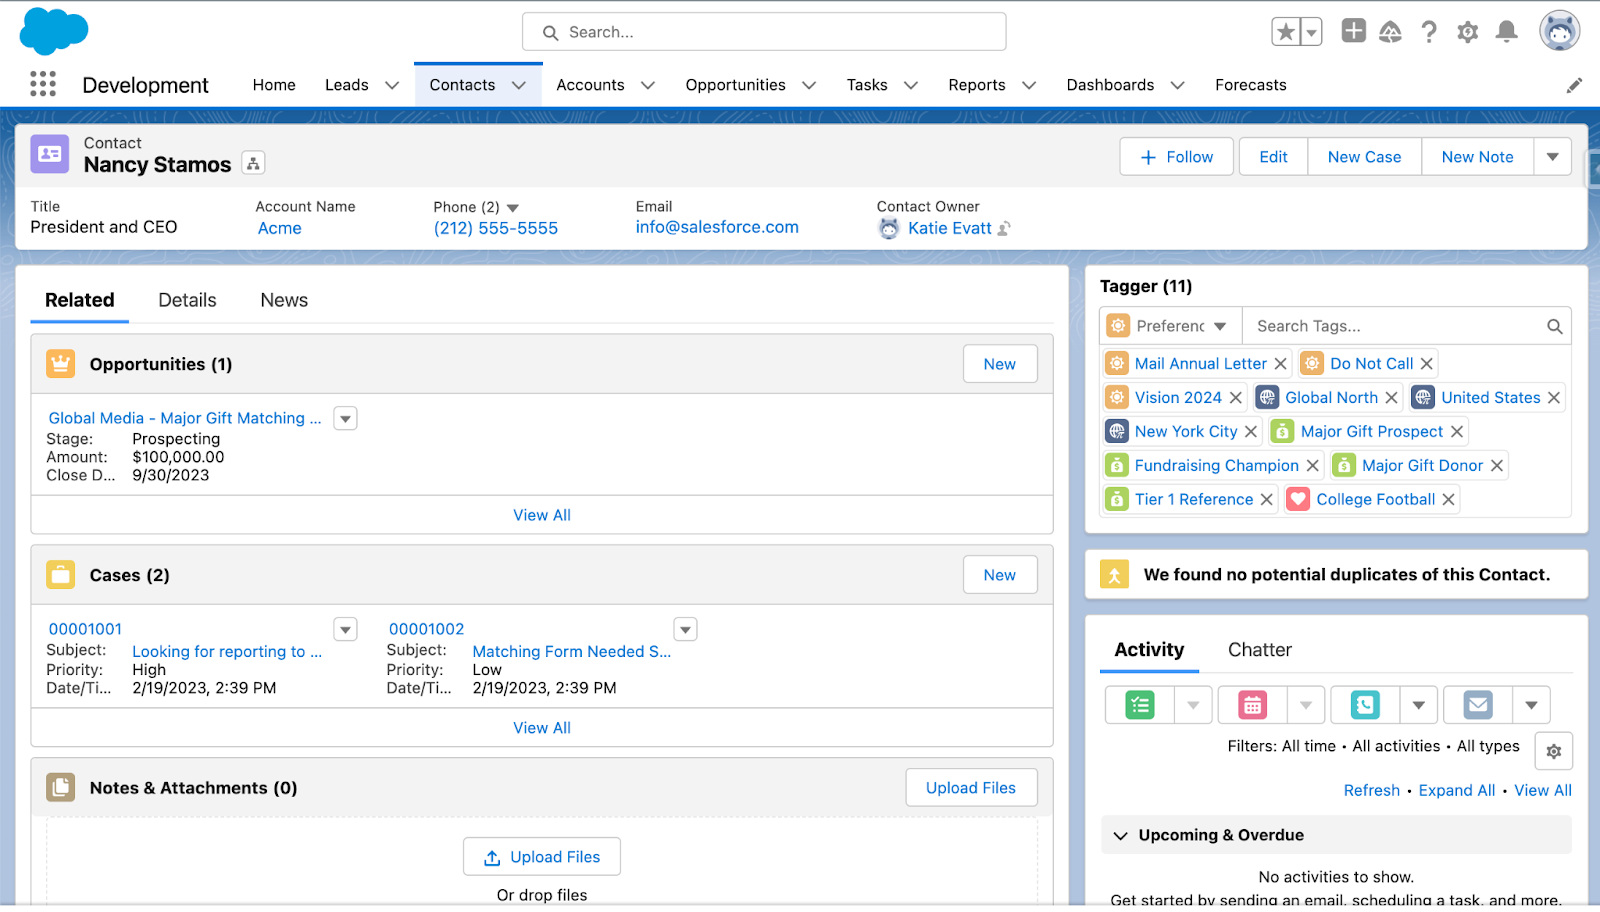Click the New Case button
Screen dimensions: 1600x912
(x=1364, y=157)
